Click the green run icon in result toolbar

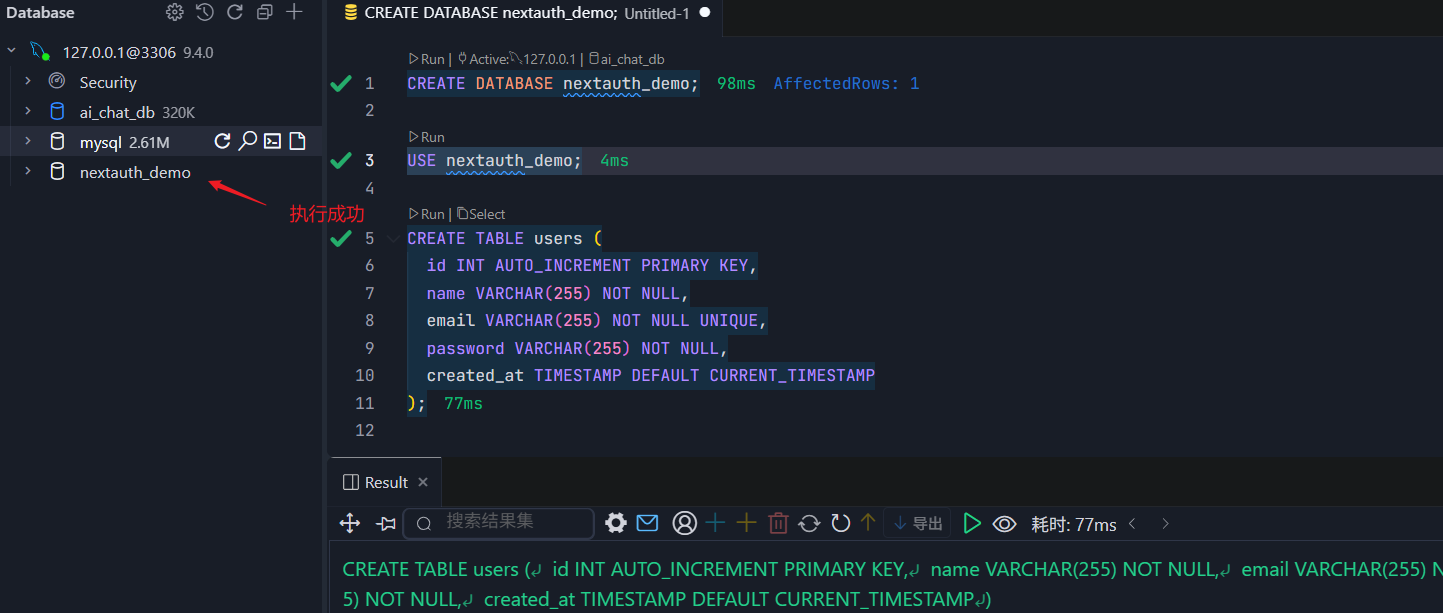click(971, 523)
